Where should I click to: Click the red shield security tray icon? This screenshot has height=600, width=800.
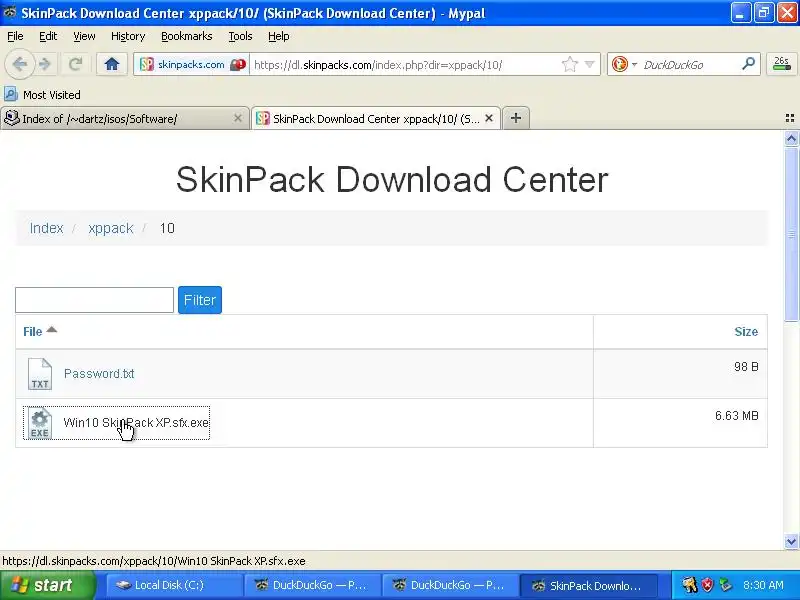click(707, 585)
